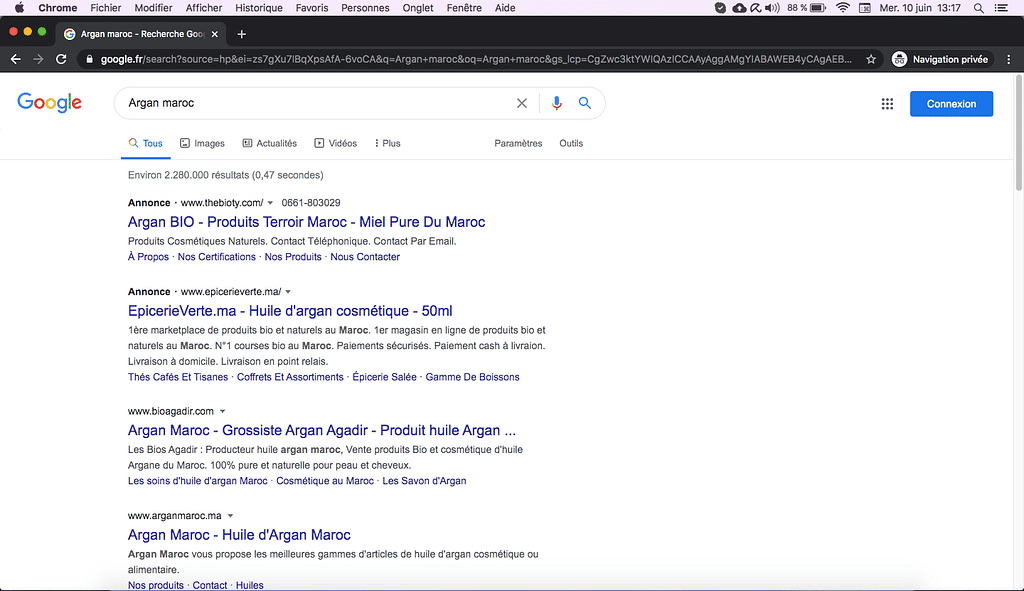This screenshot has height=591, width=1024.
Task: Open the Google apps grid
Action: (x=887, y=104)
